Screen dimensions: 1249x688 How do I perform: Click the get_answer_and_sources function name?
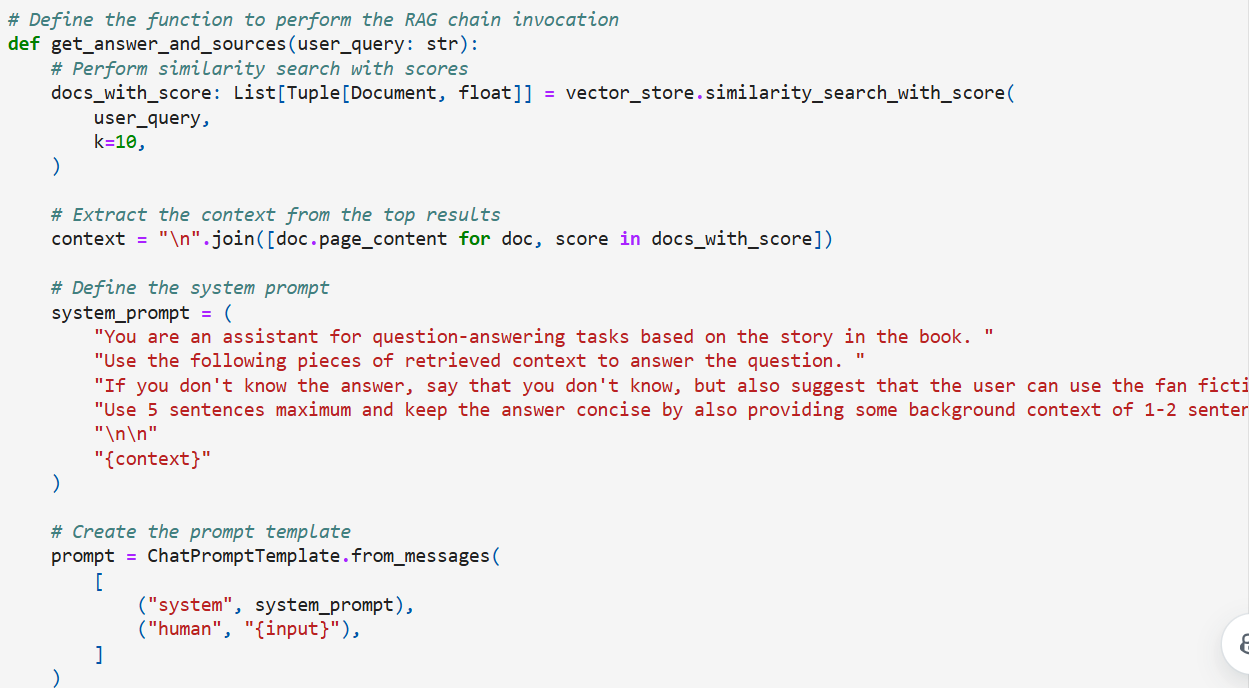[168, 44]
